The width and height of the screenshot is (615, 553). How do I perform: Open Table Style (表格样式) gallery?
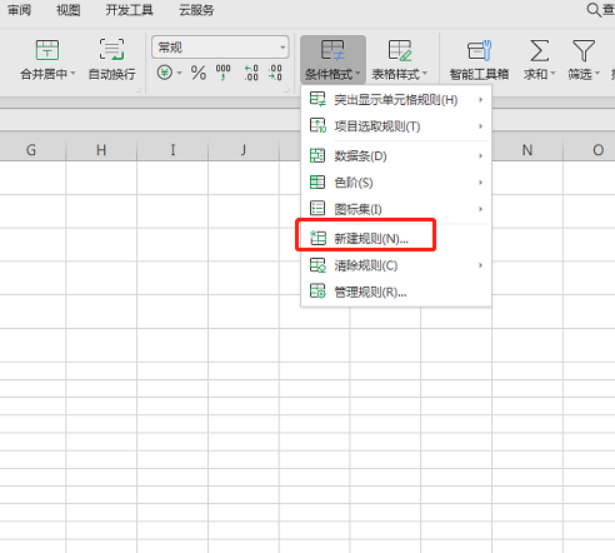pos(400,60)
